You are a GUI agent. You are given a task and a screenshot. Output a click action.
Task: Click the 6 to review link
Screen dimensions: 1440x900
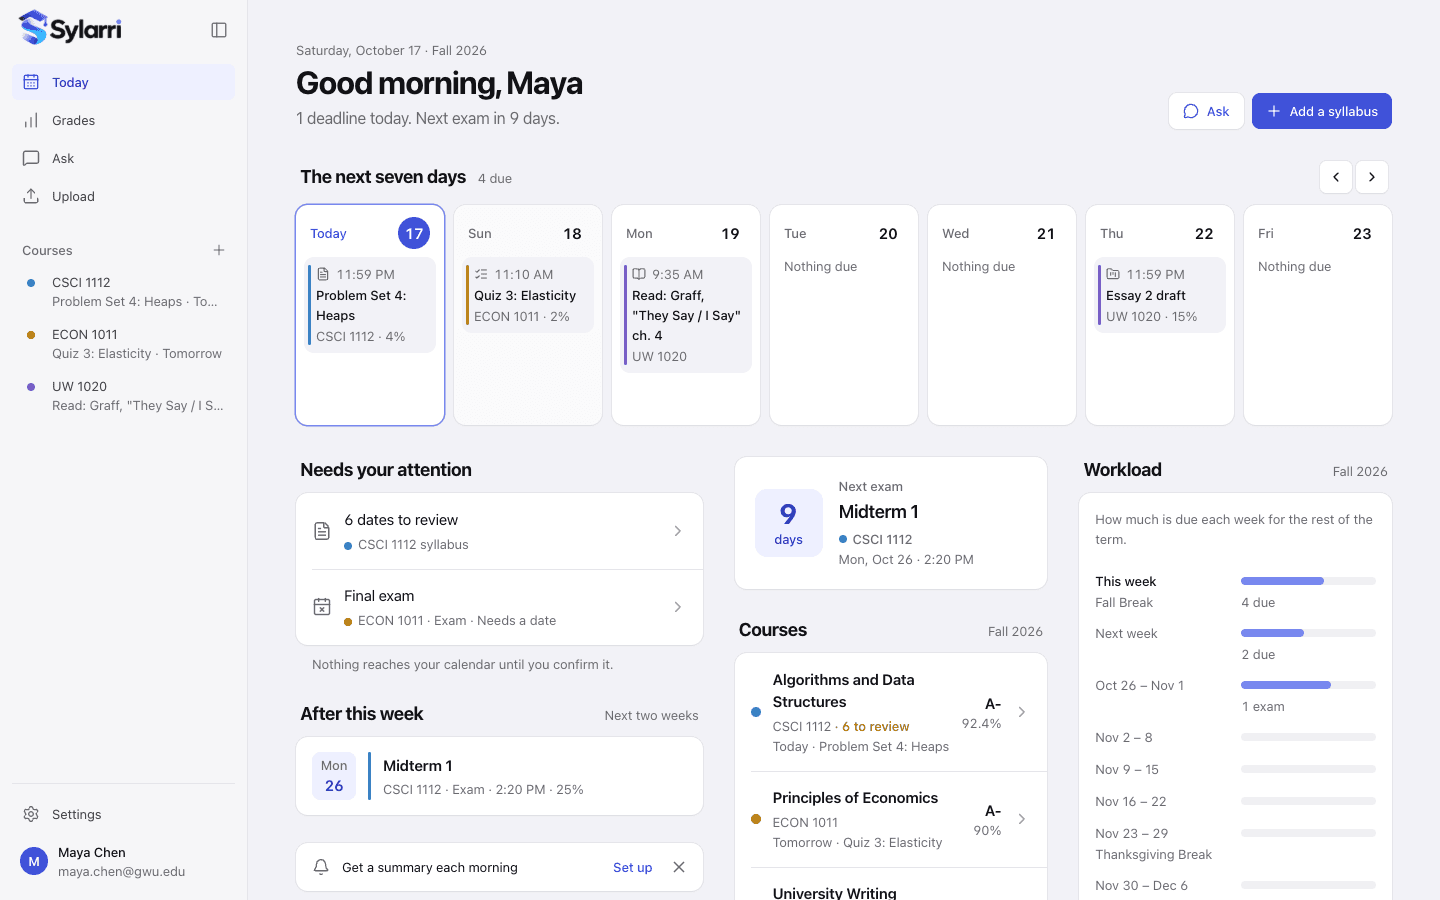tap(875, 727)
